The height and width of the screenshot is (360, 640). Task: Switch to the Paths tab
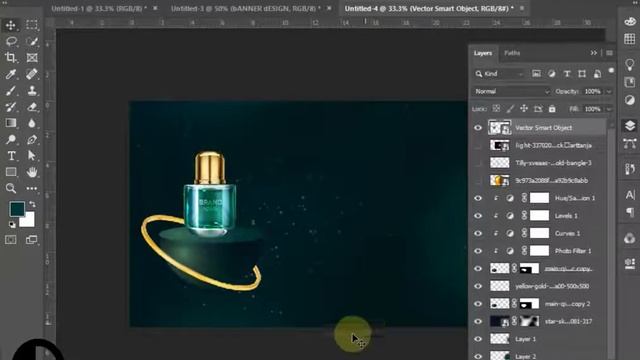[x=512, y=53]
